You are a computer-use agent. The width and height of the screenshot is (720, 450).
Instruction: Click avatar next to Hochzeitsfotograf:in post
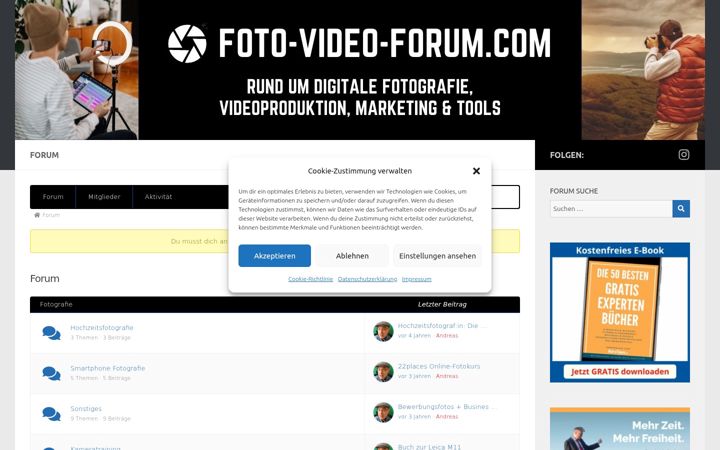click(x=383, y=331)
